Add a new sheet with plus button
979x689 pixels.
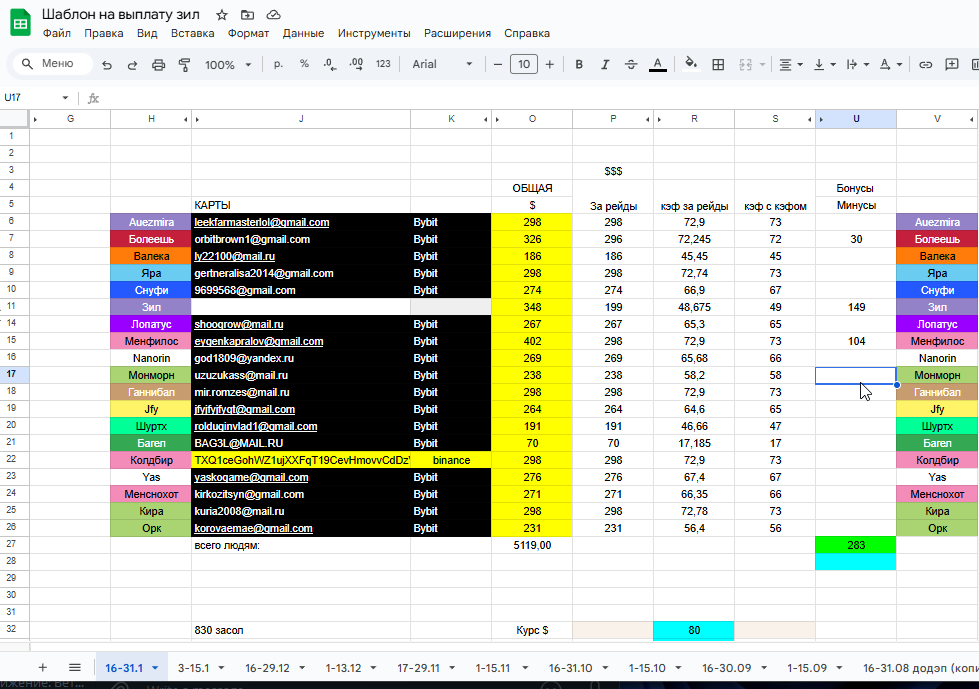coord(42,667)
